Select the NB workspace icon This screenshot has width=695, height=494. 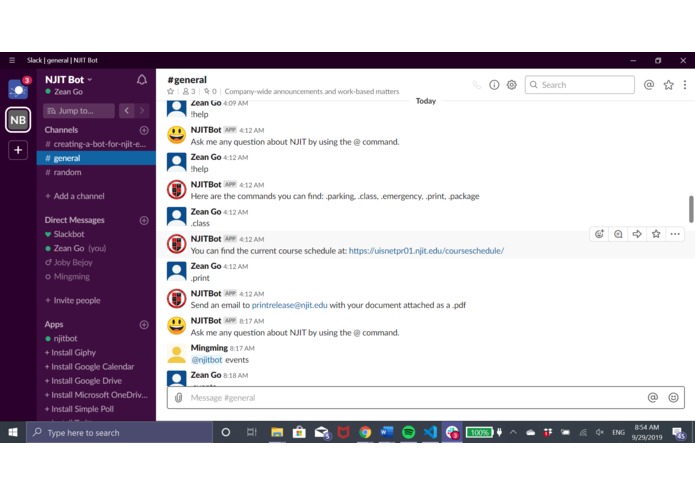18,120
